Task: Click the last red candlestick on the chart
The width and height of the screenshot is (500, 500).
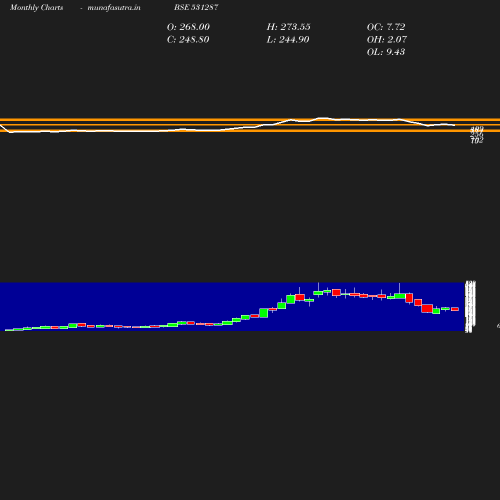Action: (455, 309)
